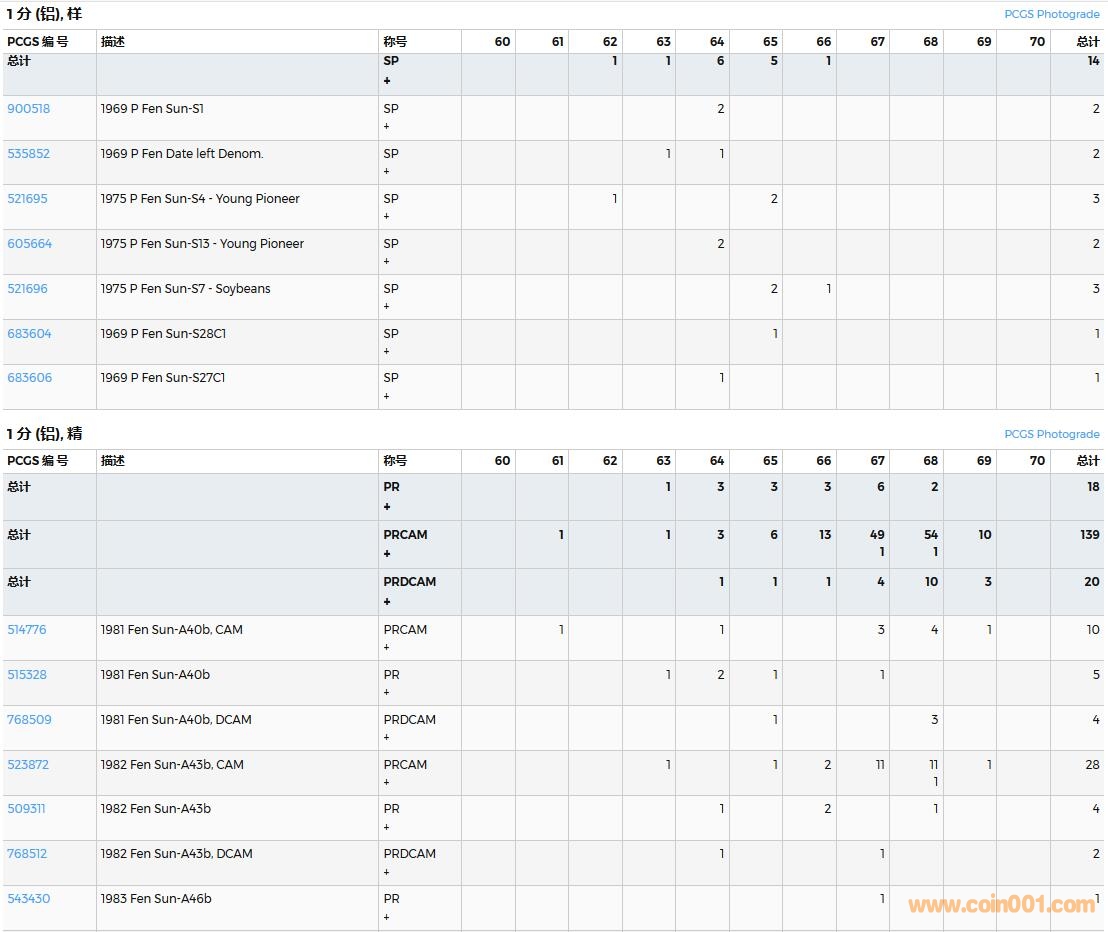The height and width of the screenshot is (932, 1108).
Task: Open the 768512 DCAM coin link
Action: coord(27,854)
